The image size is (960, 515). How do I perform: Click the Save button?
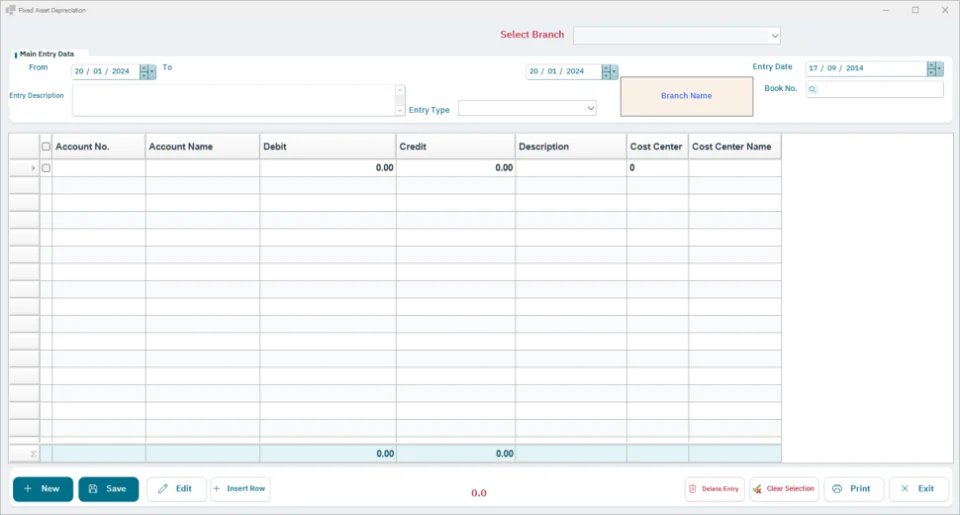pyautogui.click(x=108, y=489)
